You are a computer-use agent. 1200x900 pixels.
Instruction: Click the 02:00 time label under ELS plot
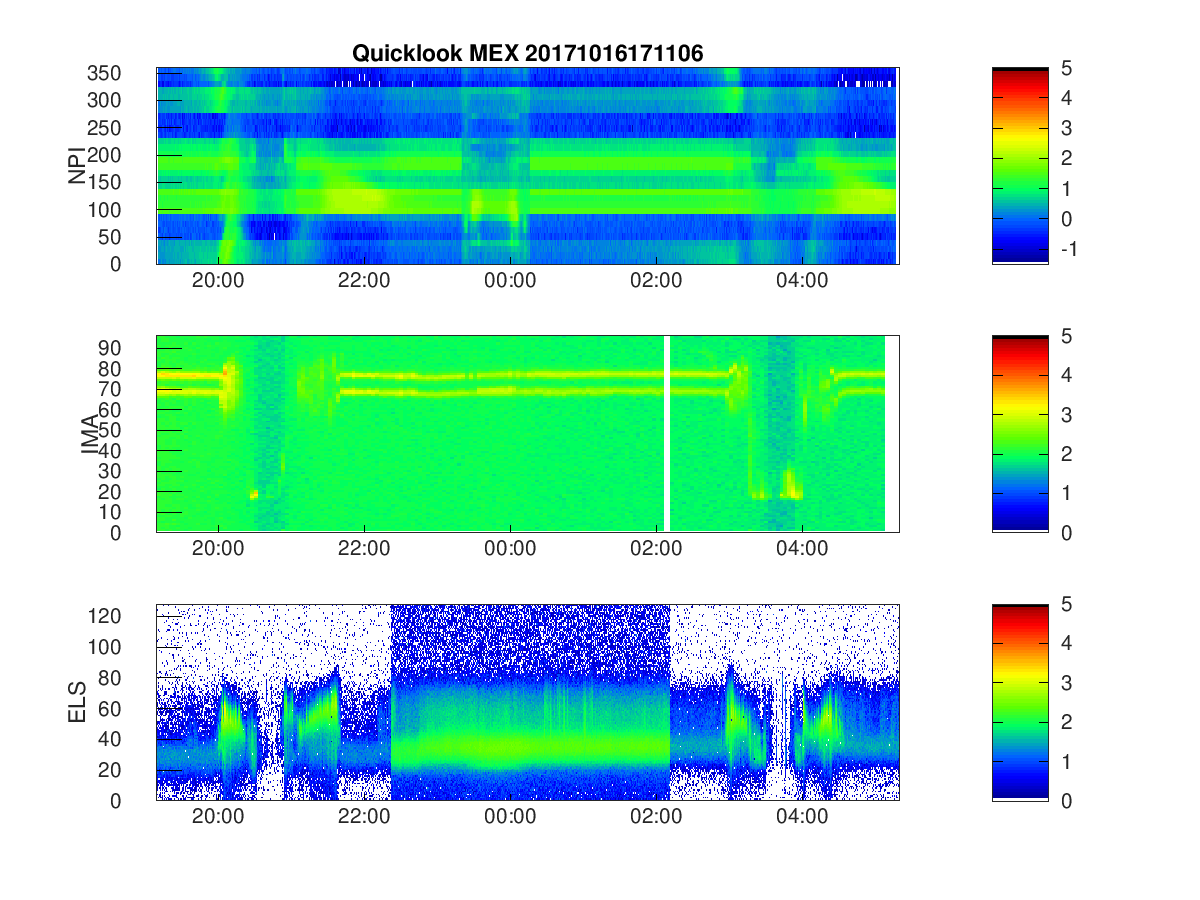(x=656, y=818)
